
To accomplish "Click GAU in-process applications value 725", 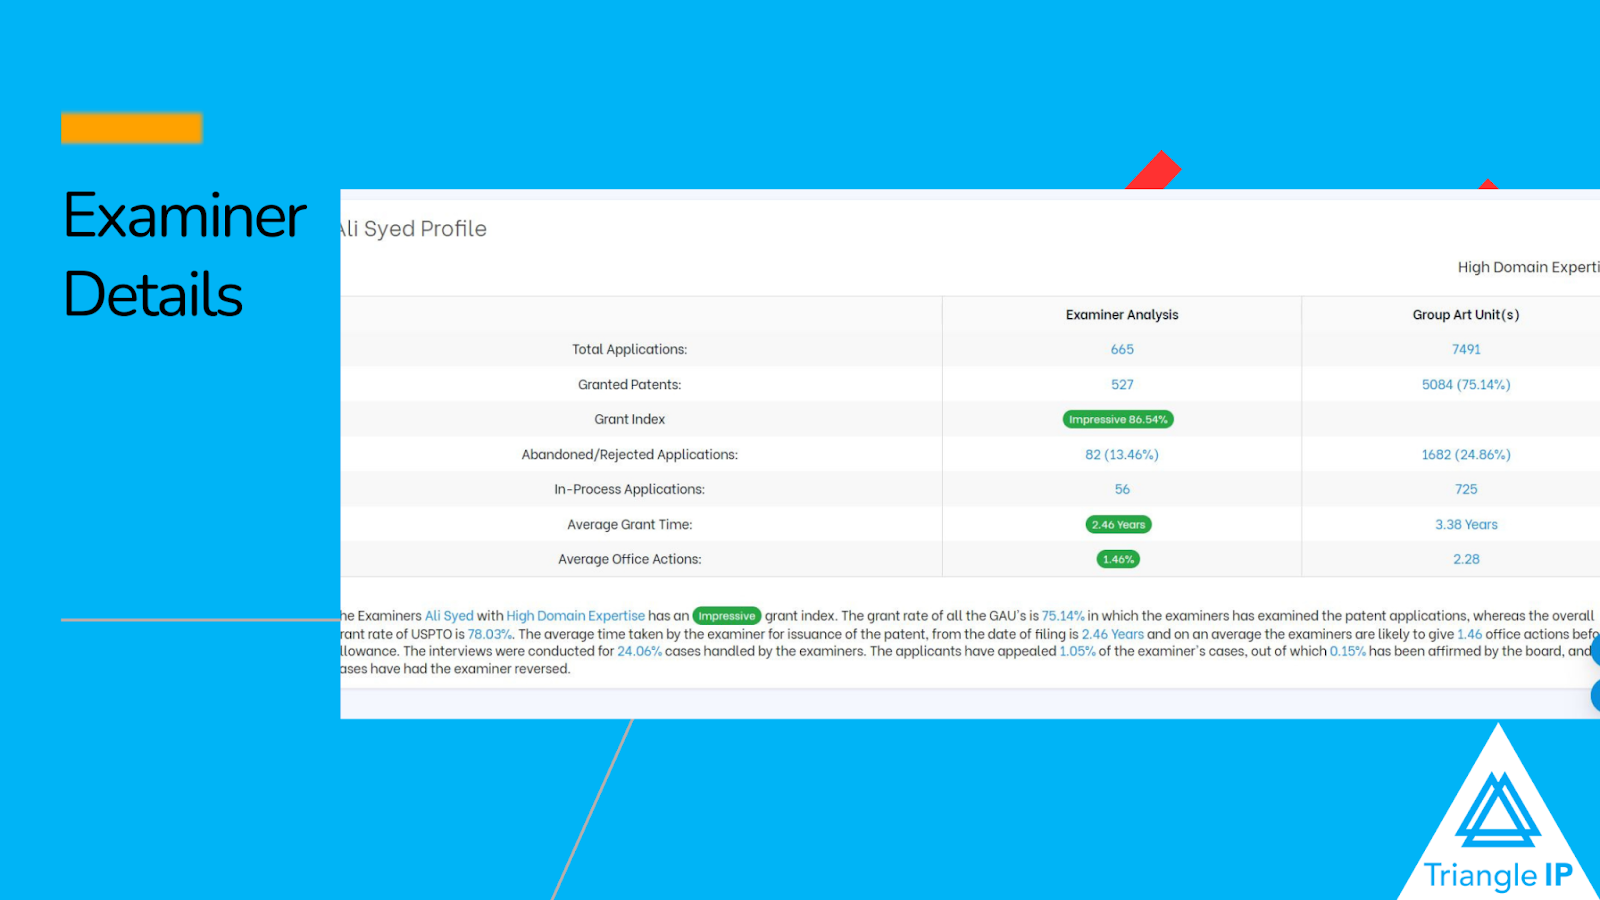I will 1466,489.
